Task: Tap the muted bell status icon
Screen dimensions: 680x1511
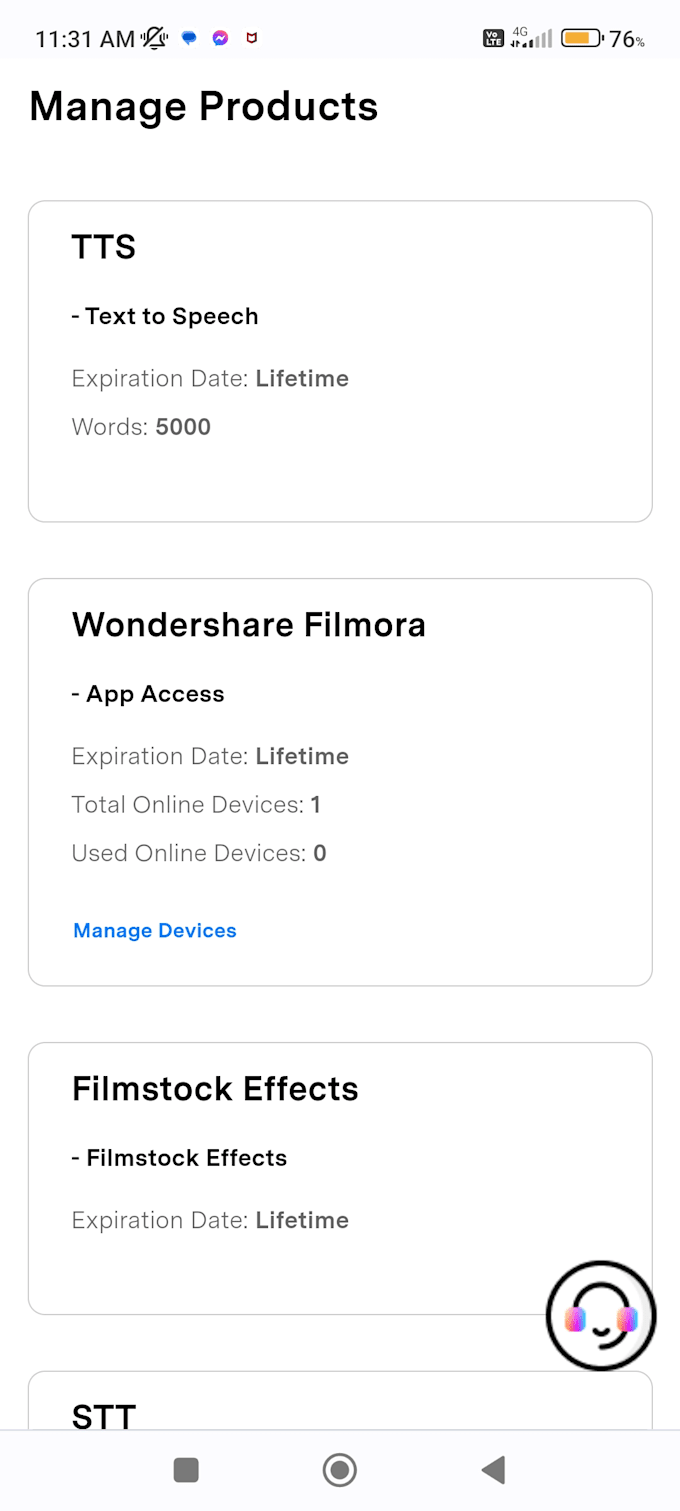Action: (155, 39)
